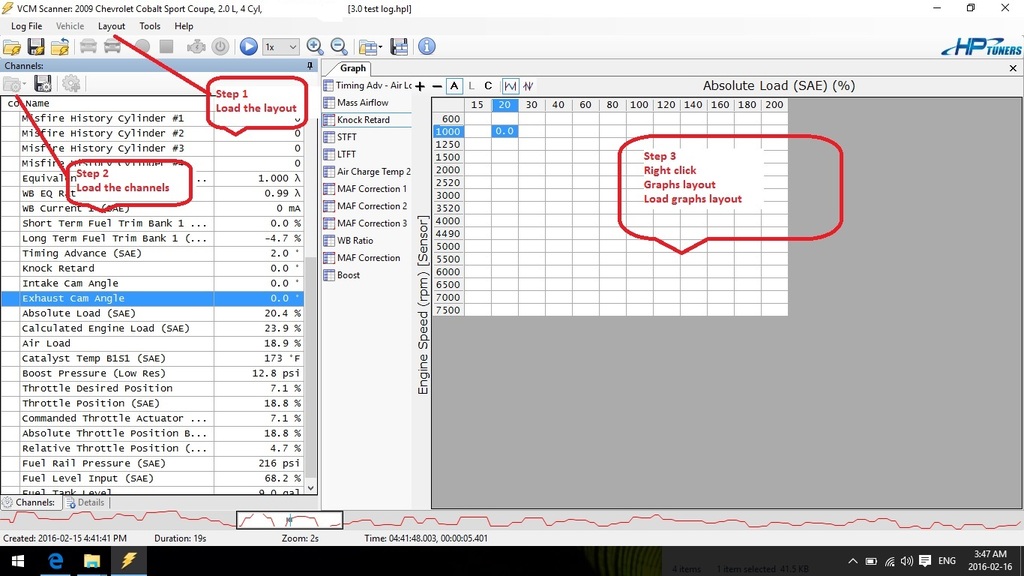
Task: Save the log file using the floppy icon
Action: coord(36,47)
